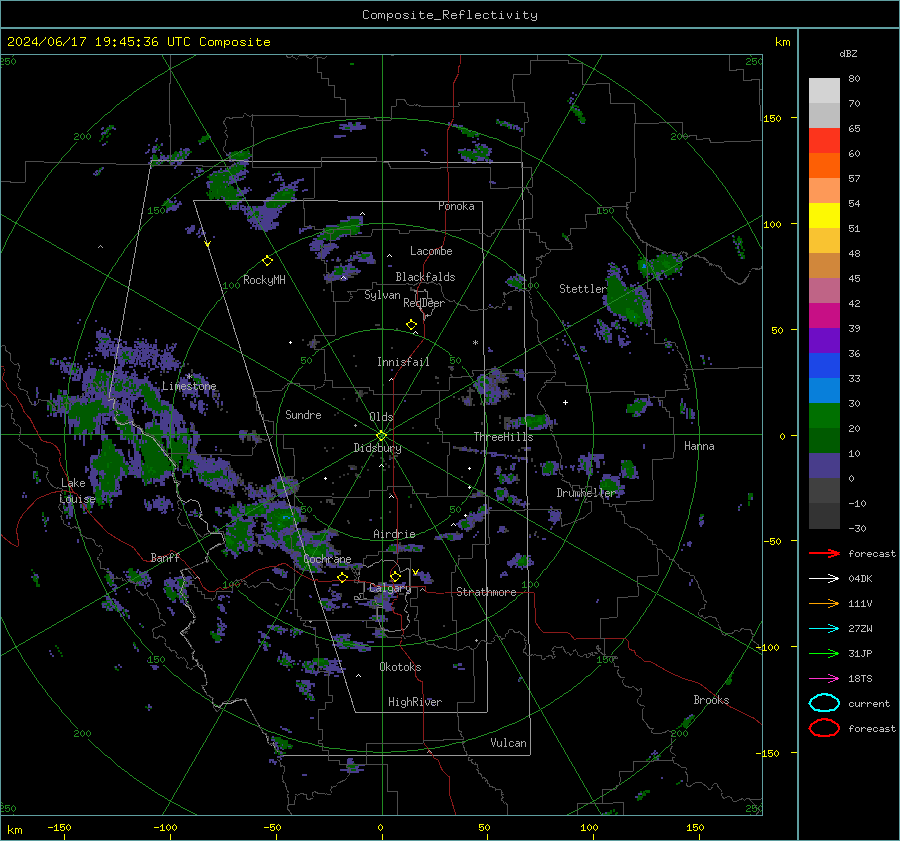This screenshot has width=900, height=841.
Task: Click the ThreeHills town label
Action: pyautogui.click(x=503, y=437)
